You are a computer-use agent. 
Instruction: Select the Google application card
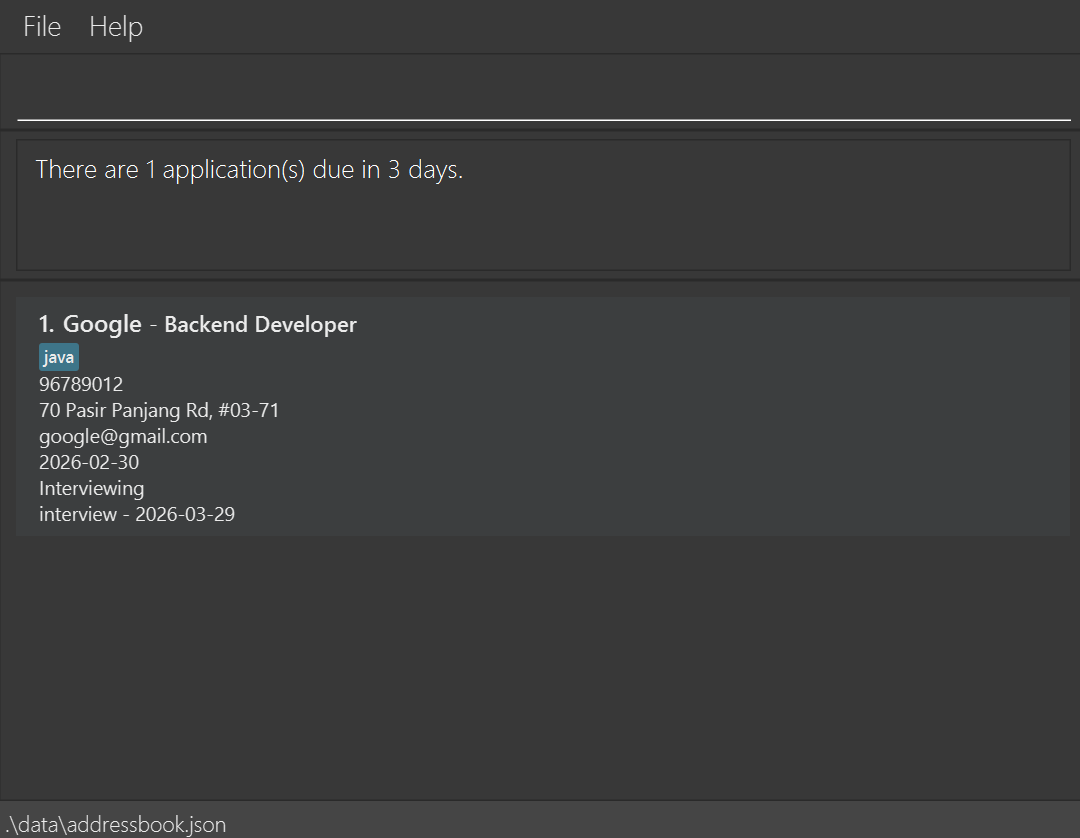pos(543,416)
